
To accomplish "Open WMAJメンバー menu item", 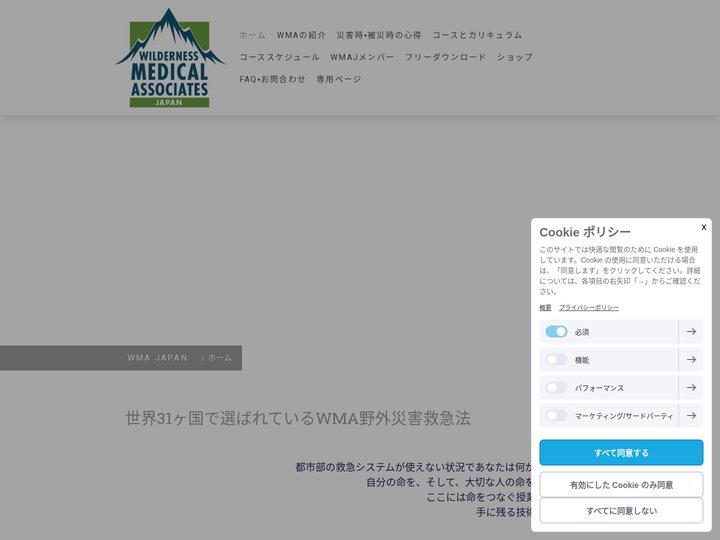I will click(x=362, y=57).
